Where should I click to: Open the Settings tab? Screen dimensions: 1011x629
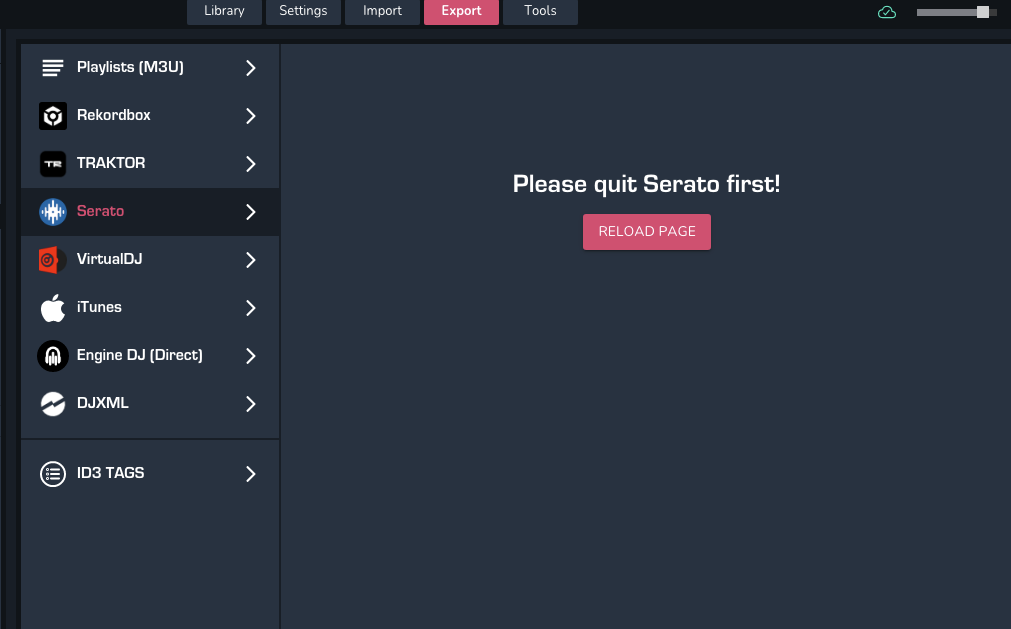(x=303, y=11)
